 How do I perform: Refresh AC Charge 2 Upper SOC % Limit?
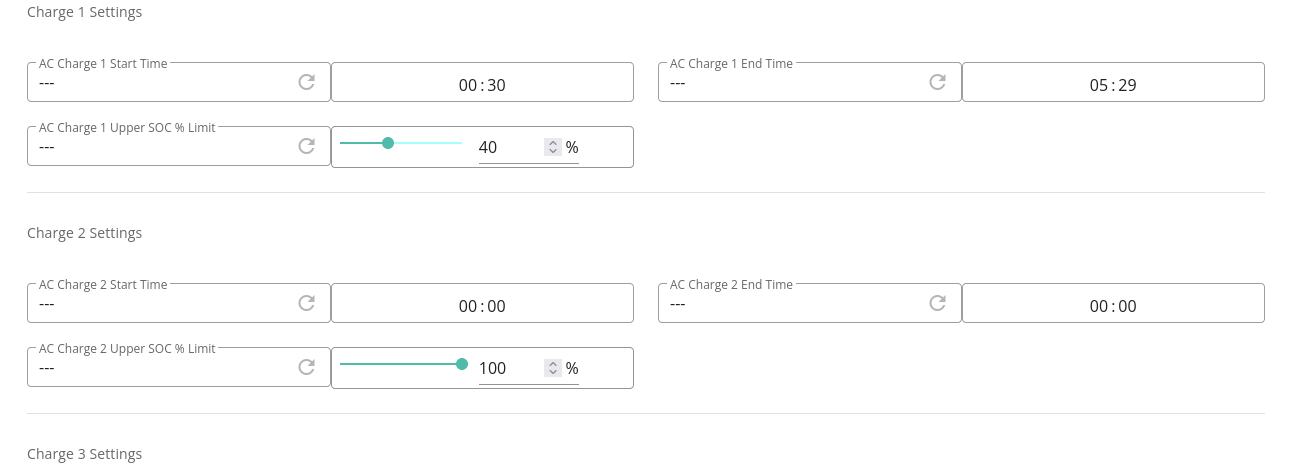pyautogui.click(x=307, y=367)
